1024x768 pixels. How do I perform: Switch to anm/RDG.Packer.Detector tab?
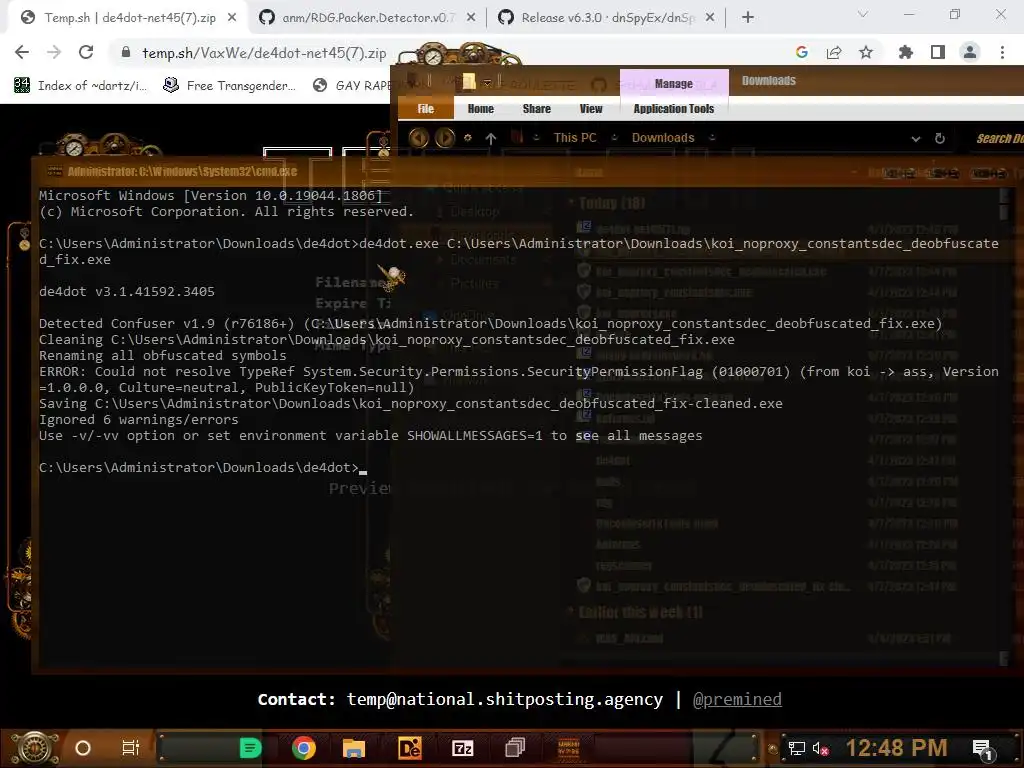pyautogui.click(x=367, y=18)
